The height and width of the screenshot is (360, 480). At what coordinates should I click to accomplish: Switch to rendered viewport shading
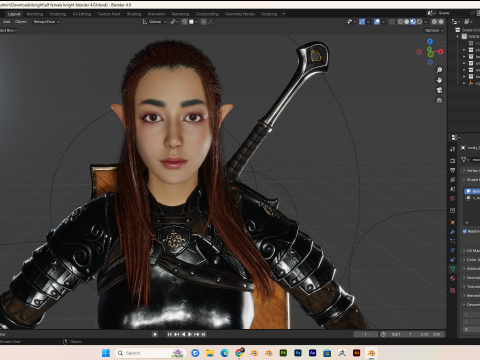[x=419, y=22]
